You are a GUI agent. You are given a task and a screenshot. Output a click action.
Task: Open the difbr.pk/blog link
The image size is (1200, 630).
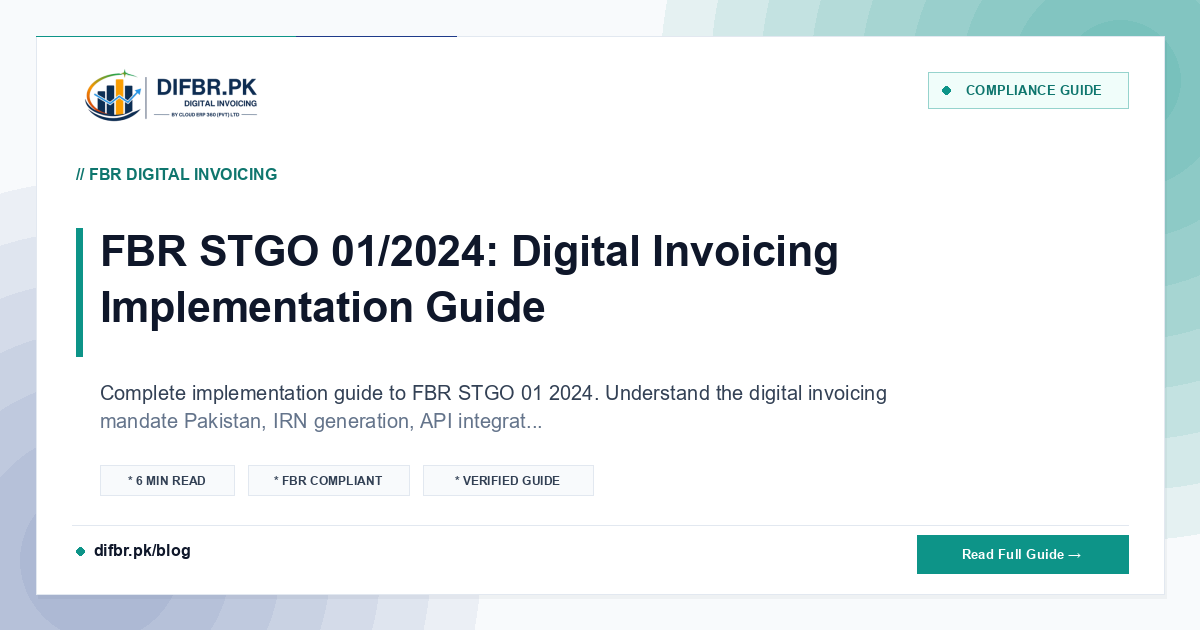[x=142, y=551]
